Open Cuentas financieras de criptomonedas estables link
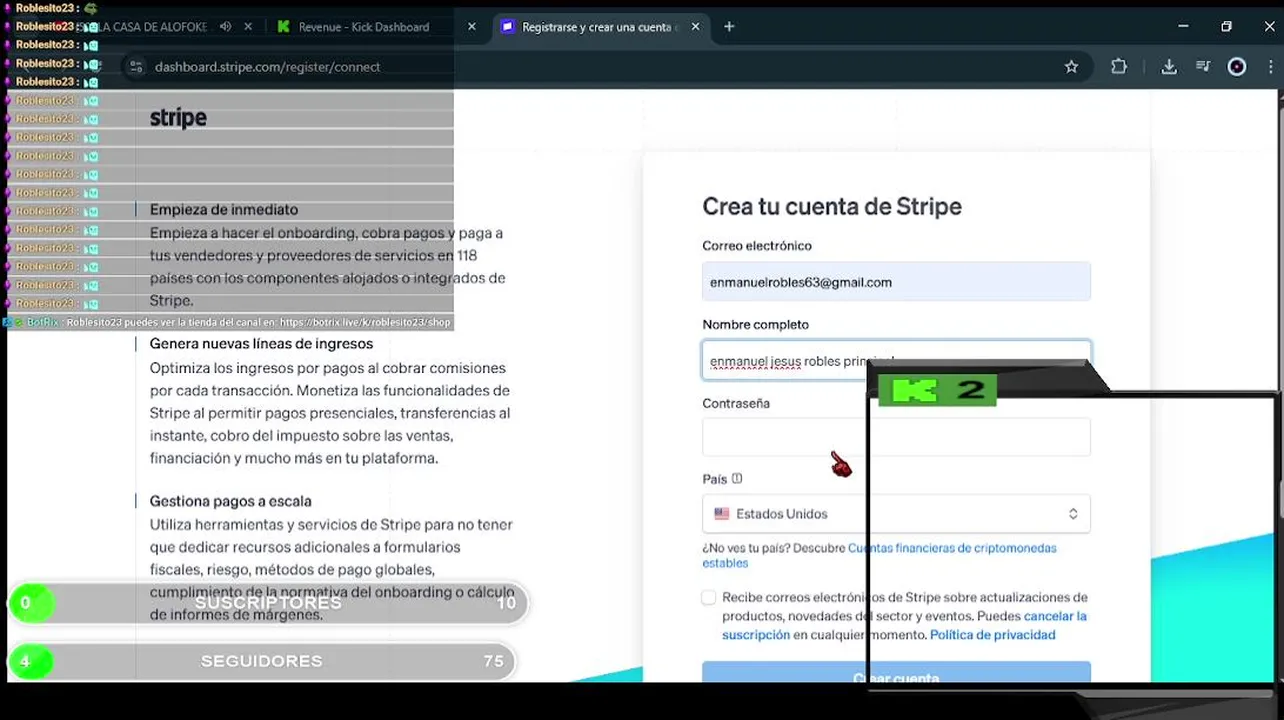Screen dimensions: 1284x720 click(x=879, y=555)
